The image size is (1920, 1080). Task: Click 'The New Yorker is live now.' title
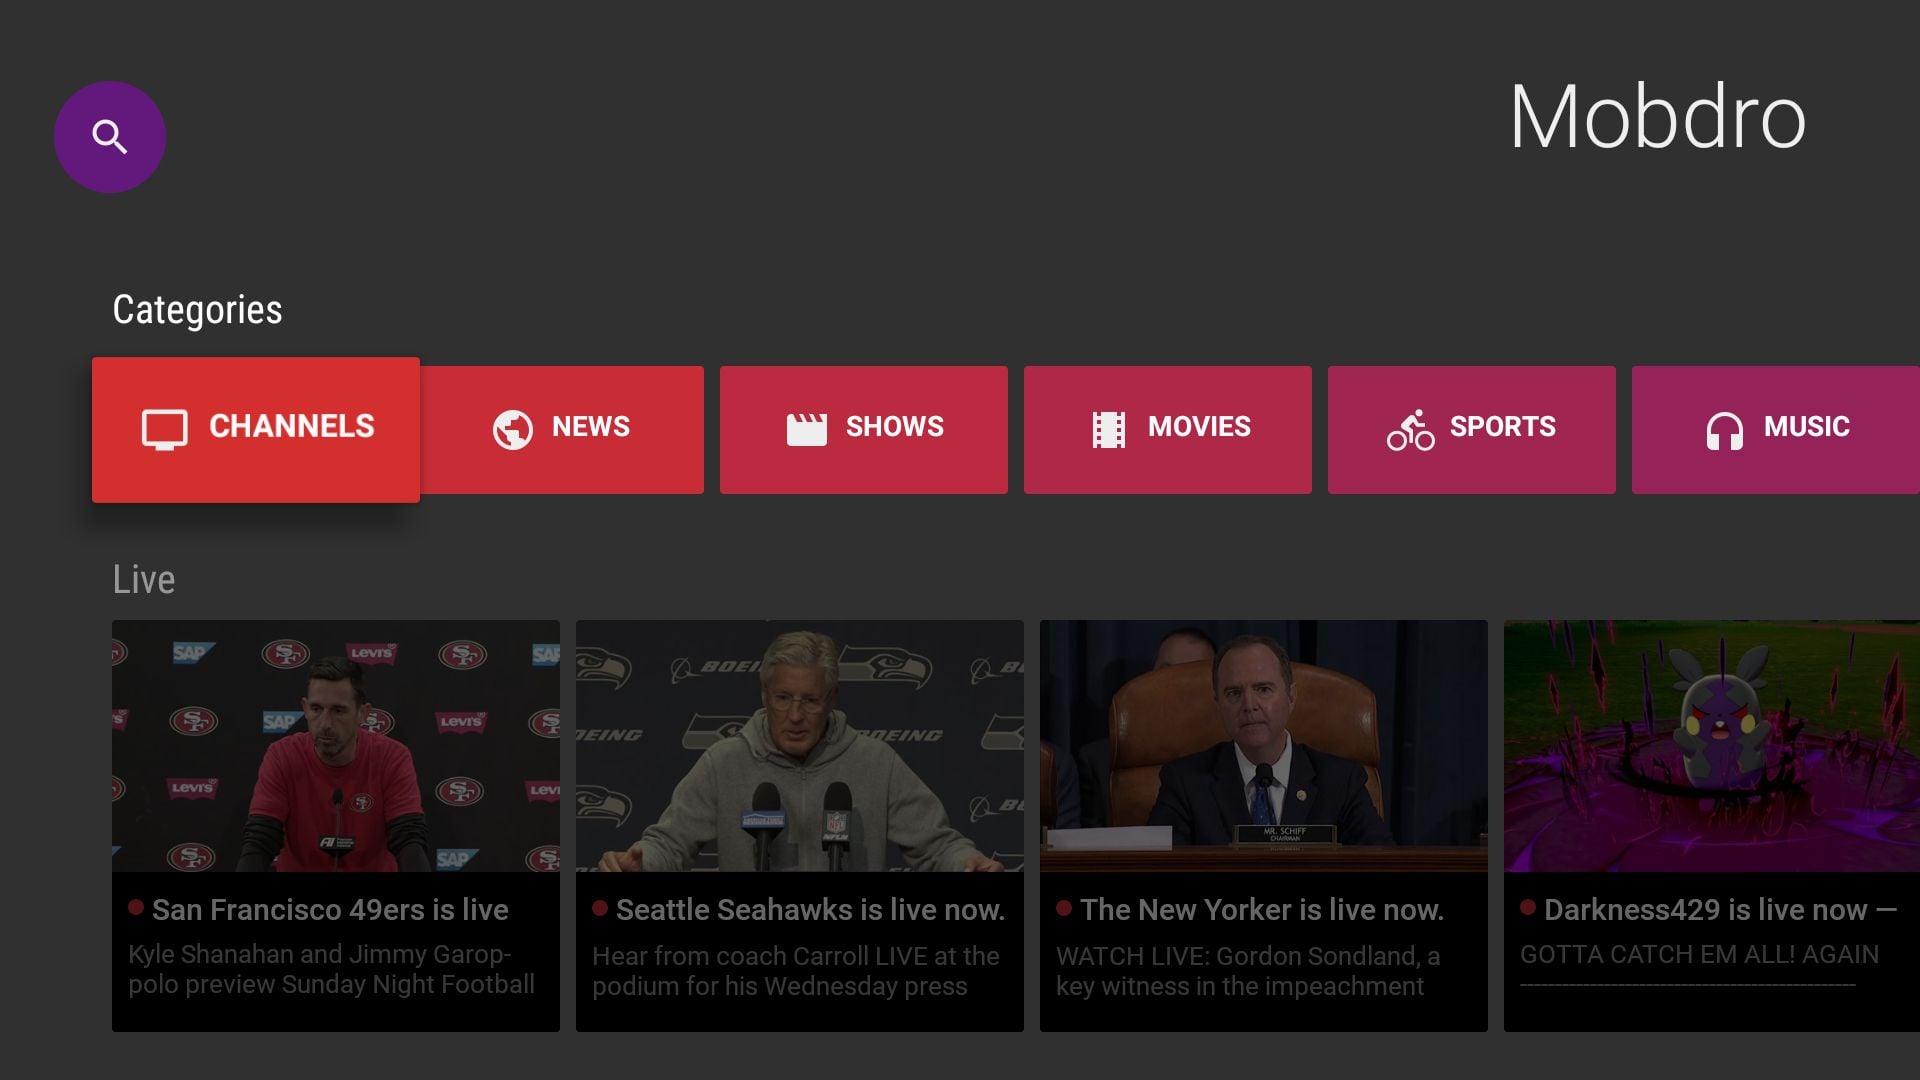tap(1262, 910)
